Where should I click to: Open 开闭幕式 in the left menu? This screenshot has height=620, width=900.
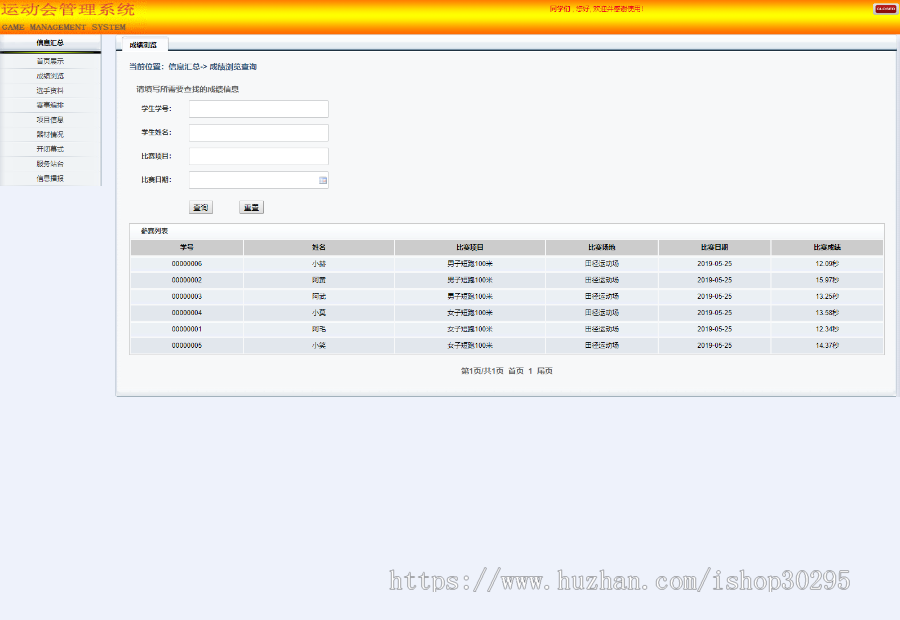pyautogui.click(x=48, y=149)
